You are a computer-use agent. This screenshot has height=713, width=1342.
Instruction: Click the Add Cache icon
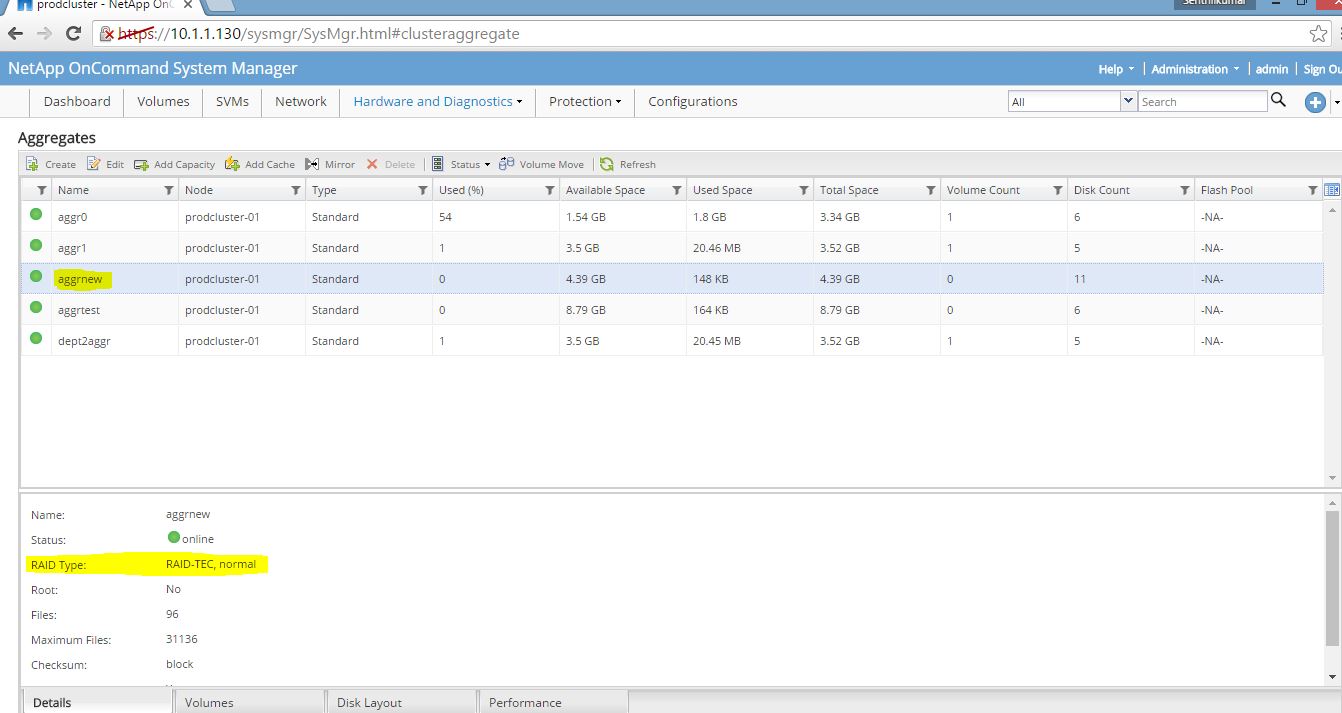coord(232,163)
